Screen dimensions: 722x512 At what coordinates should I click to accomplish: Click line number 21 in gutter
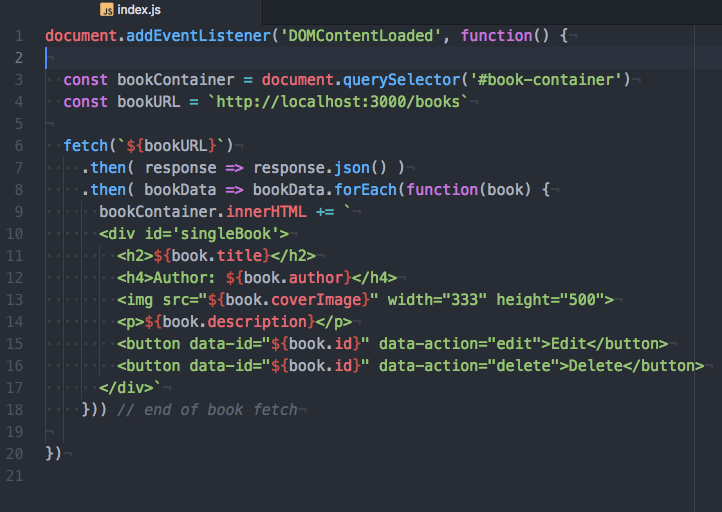(x=14, y=476)
